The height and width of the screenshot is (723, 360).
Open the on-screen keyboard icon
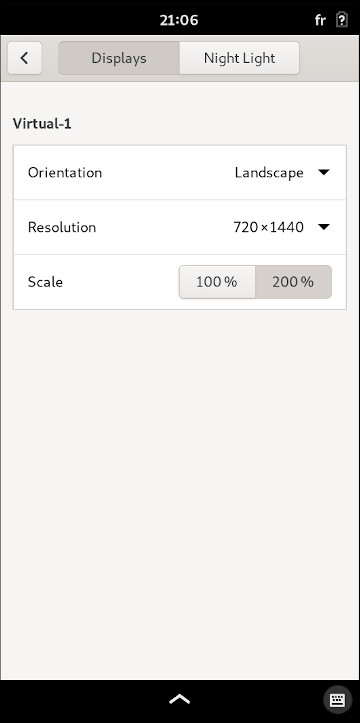coord(337,700)
